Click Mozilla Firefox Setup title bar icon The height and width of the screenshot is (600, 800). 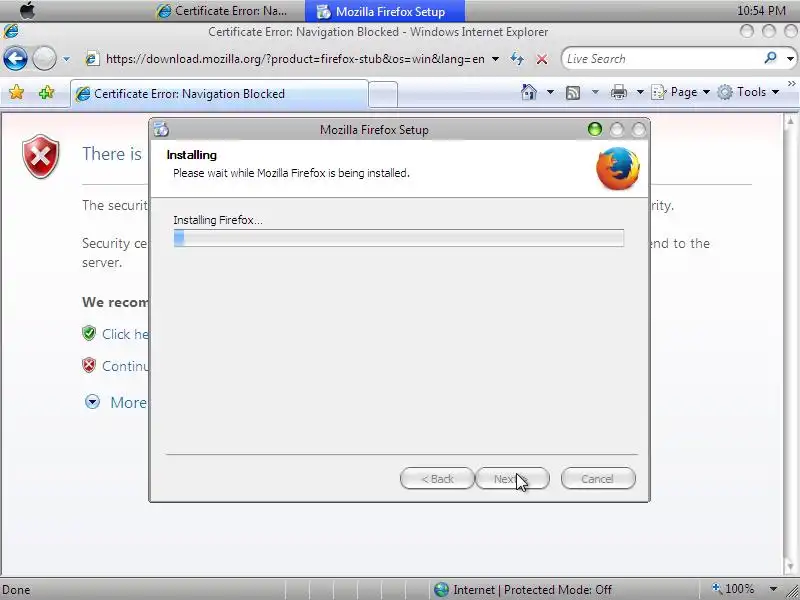[161, 130]
